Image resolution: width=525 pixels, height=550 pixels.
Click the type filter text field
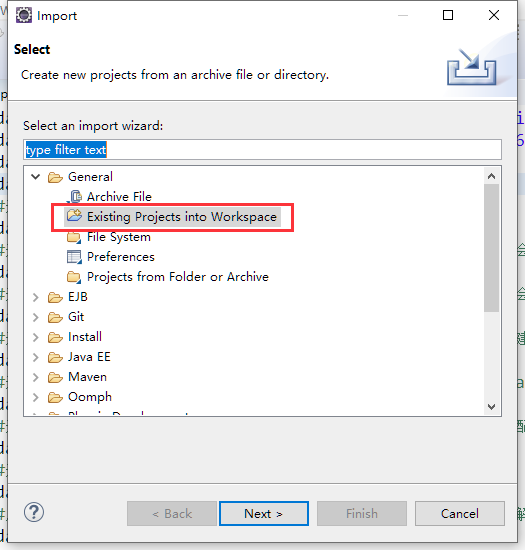262,150
